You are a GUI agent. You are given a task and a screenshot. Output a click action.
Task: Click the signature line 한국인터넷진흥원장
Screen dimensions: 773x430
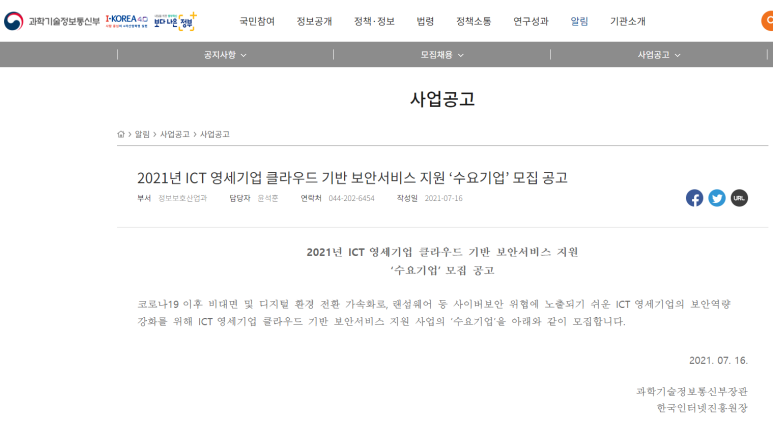tap(702, 408)
